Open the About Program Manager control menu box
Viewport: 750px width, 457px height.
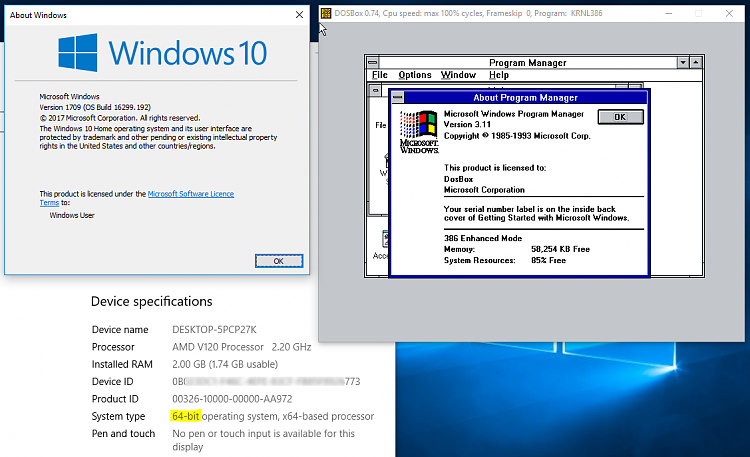[x=397, y=98]
